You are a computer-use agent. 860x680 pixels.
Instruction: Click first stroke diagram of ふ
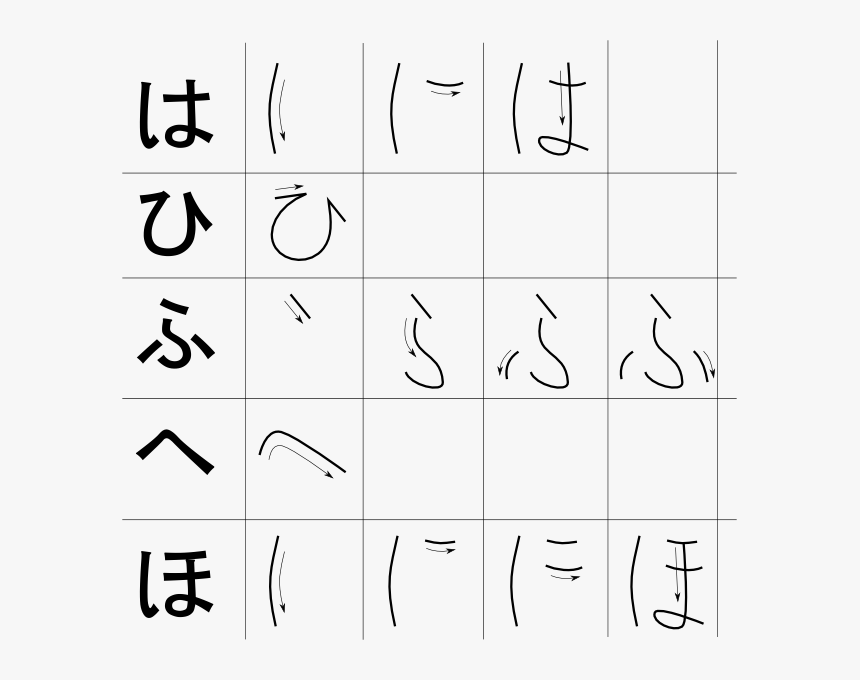pyautogui.click(x=297, y=309)
